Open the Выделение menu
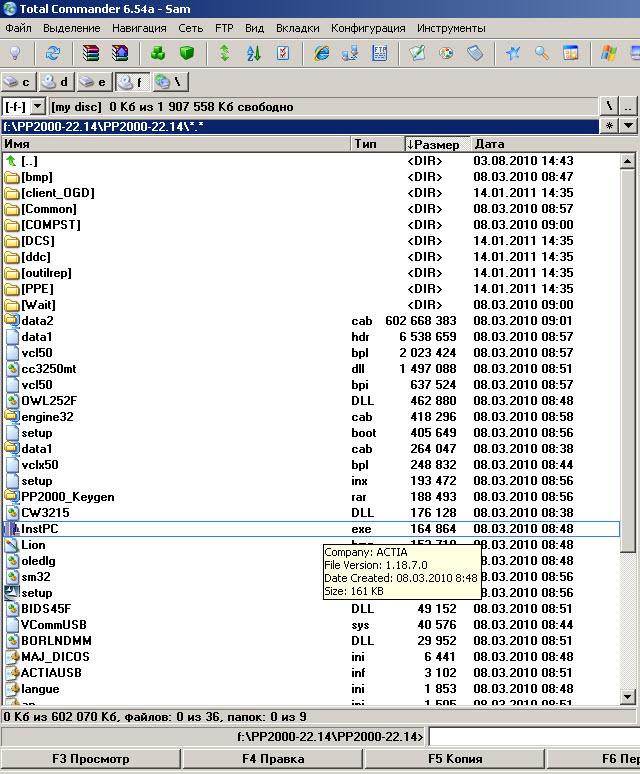This screenshot has width=640, height=774. tap(72, 28)
